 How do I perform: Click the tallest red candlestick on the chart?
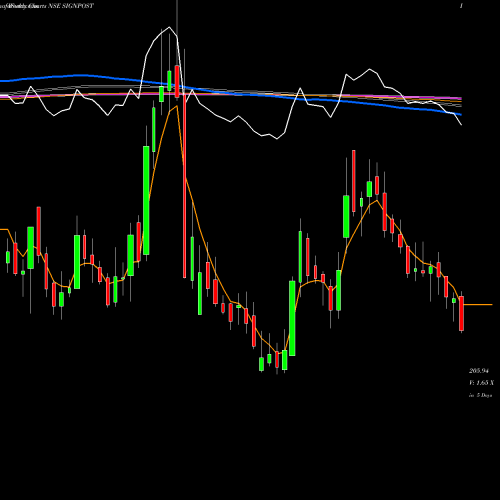click(x=184, y=186)
